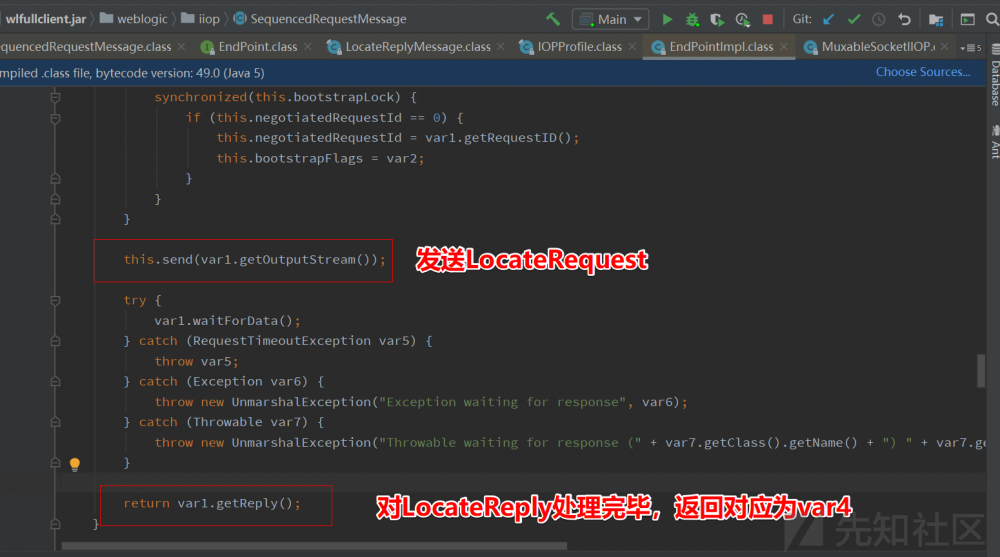Close the IOPProfile.class tab
The width and height of the screenshot is (1000, 557).
point(632,47)
